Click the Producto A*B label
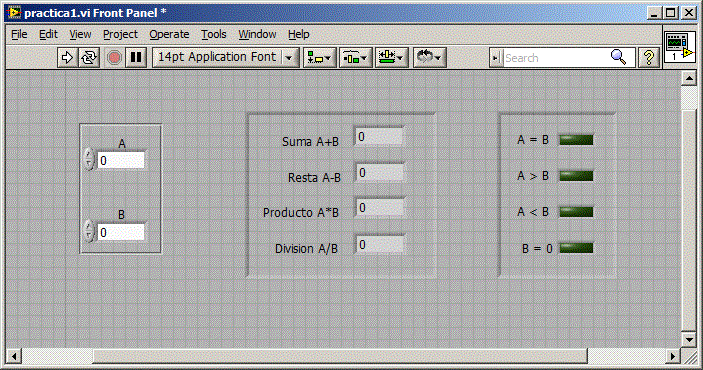 tap(300, 213)
